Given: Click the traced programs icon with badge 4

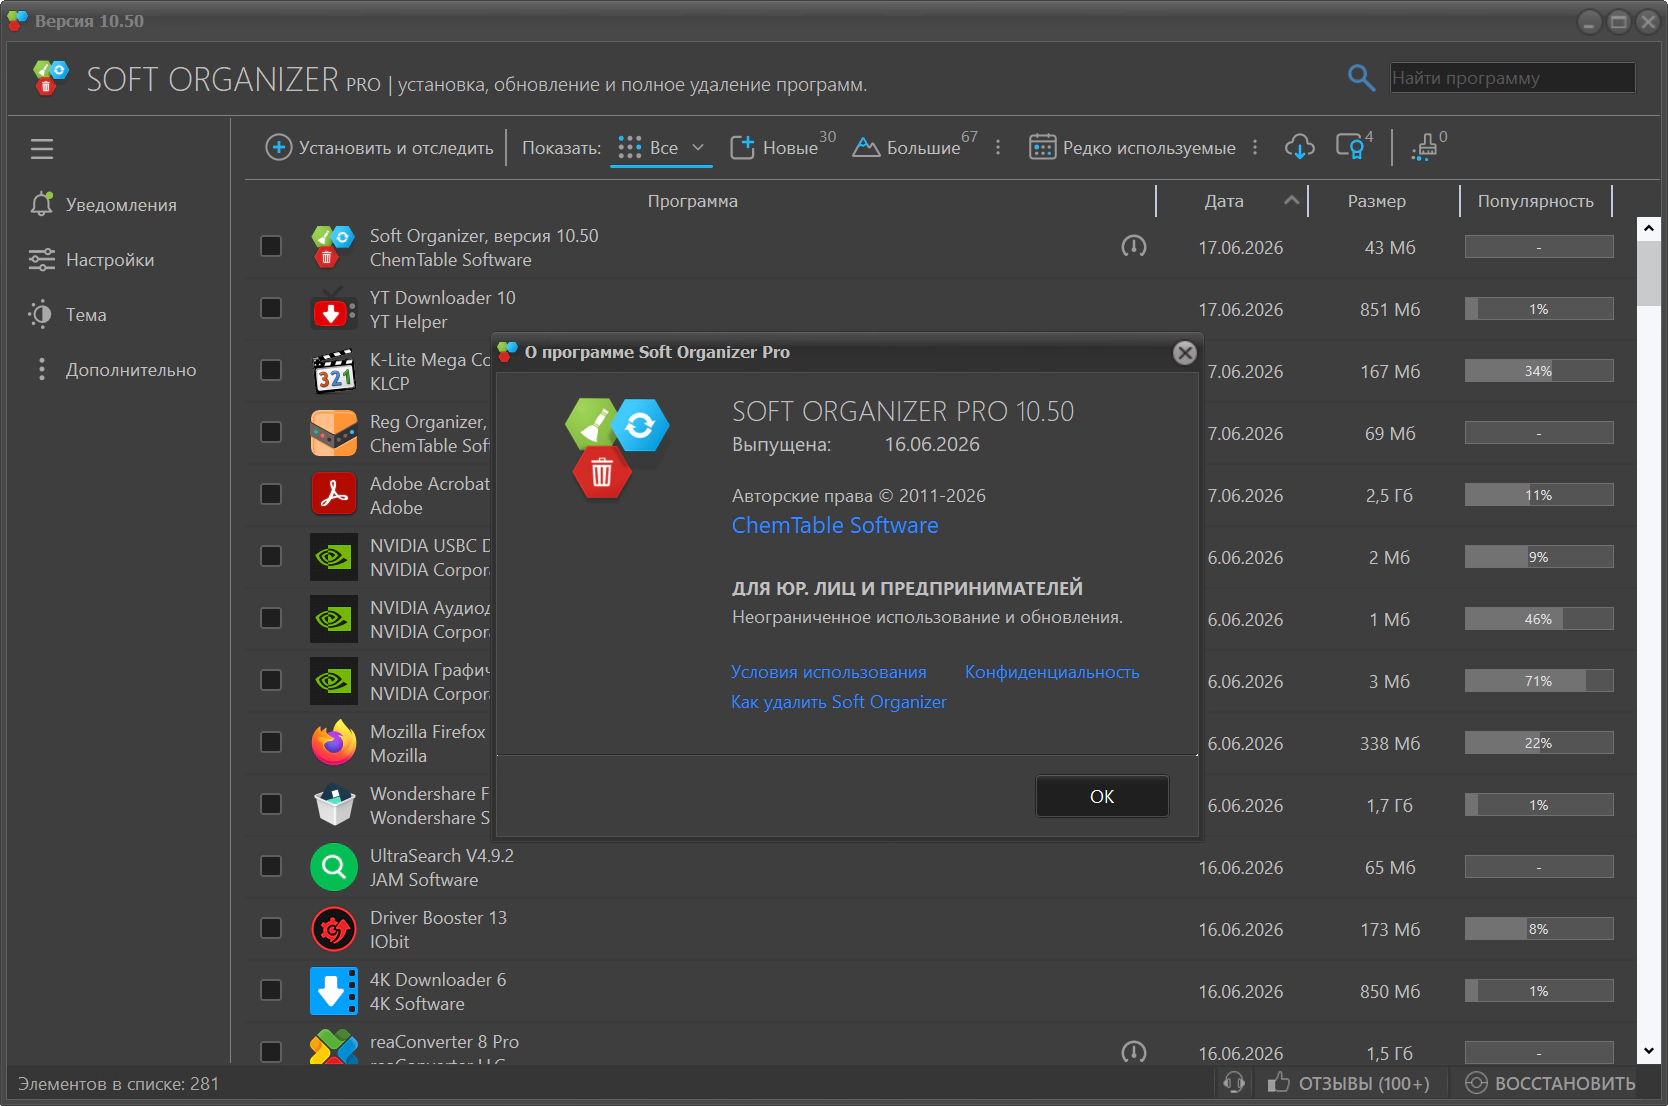Looking at the screenshot, I should coord(1351,147).
